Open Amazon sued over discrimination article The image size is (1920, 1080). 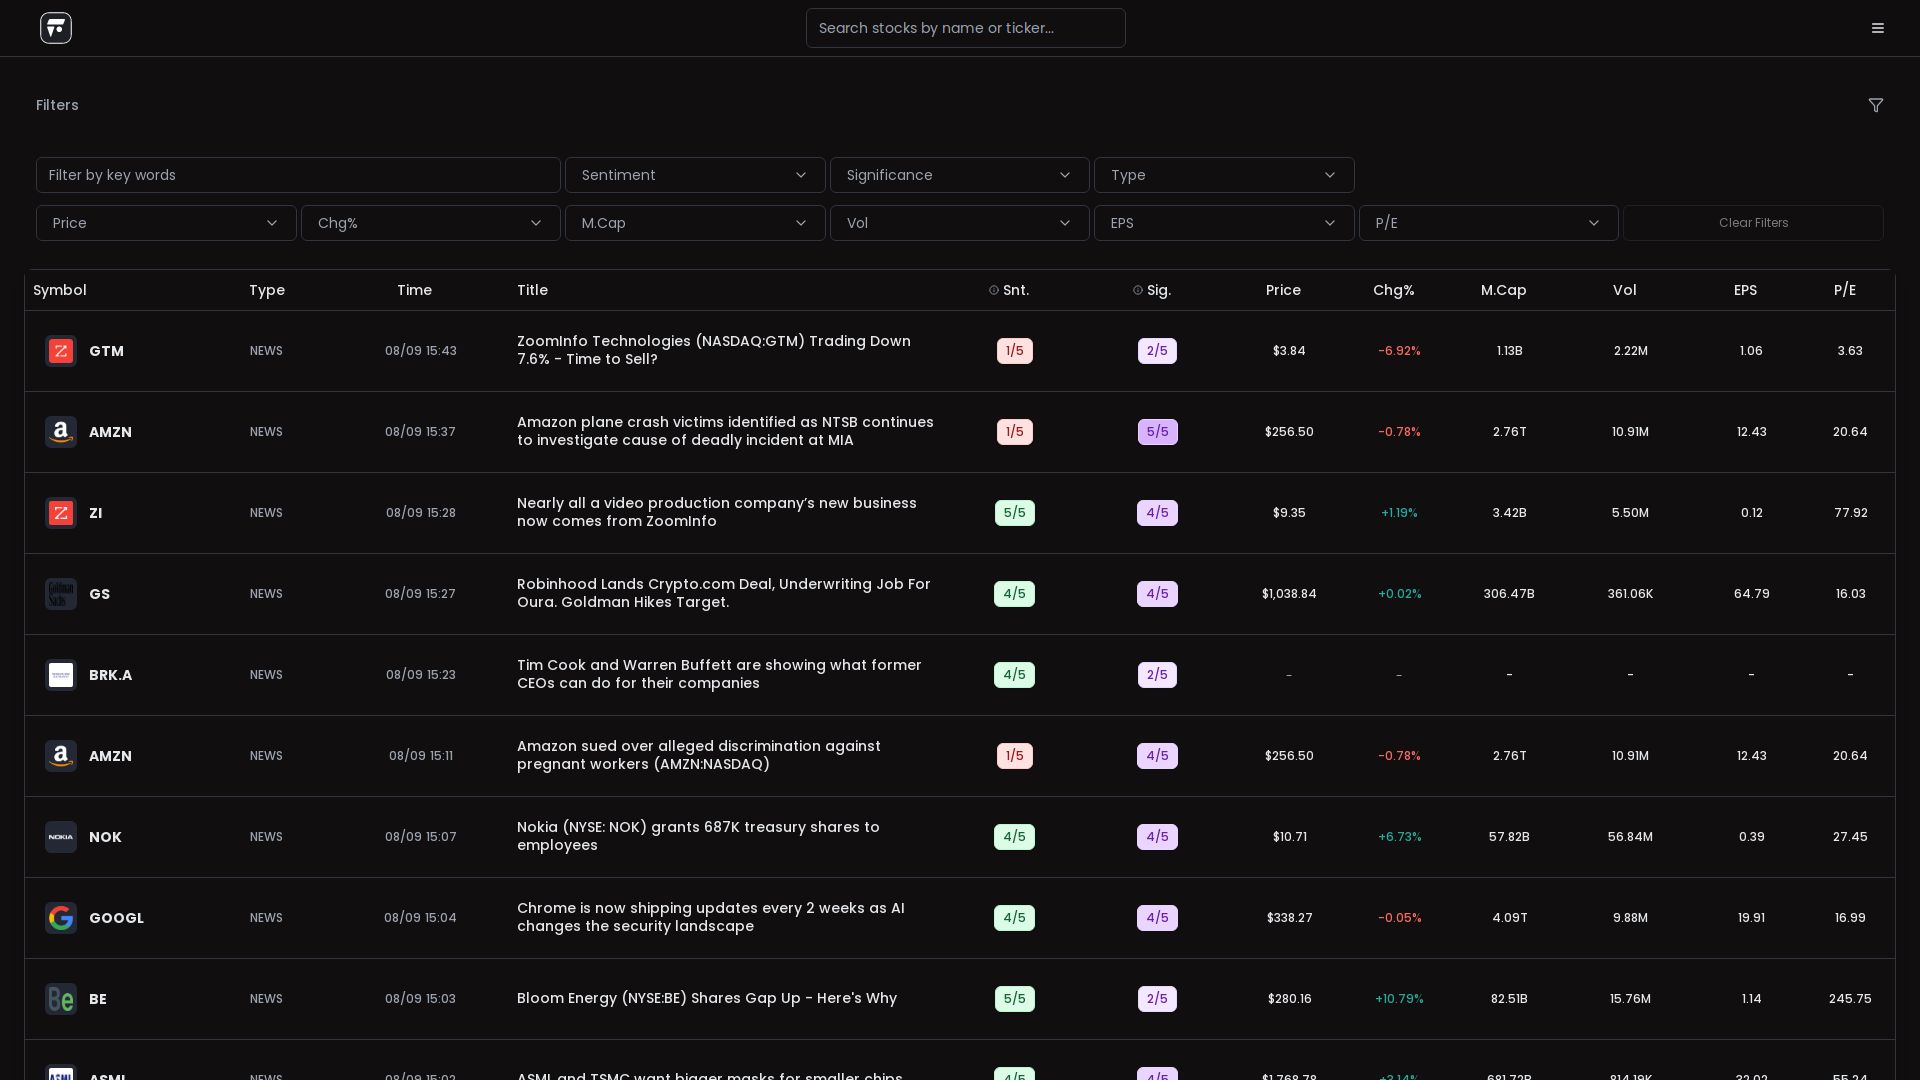[x=699, y=755]
